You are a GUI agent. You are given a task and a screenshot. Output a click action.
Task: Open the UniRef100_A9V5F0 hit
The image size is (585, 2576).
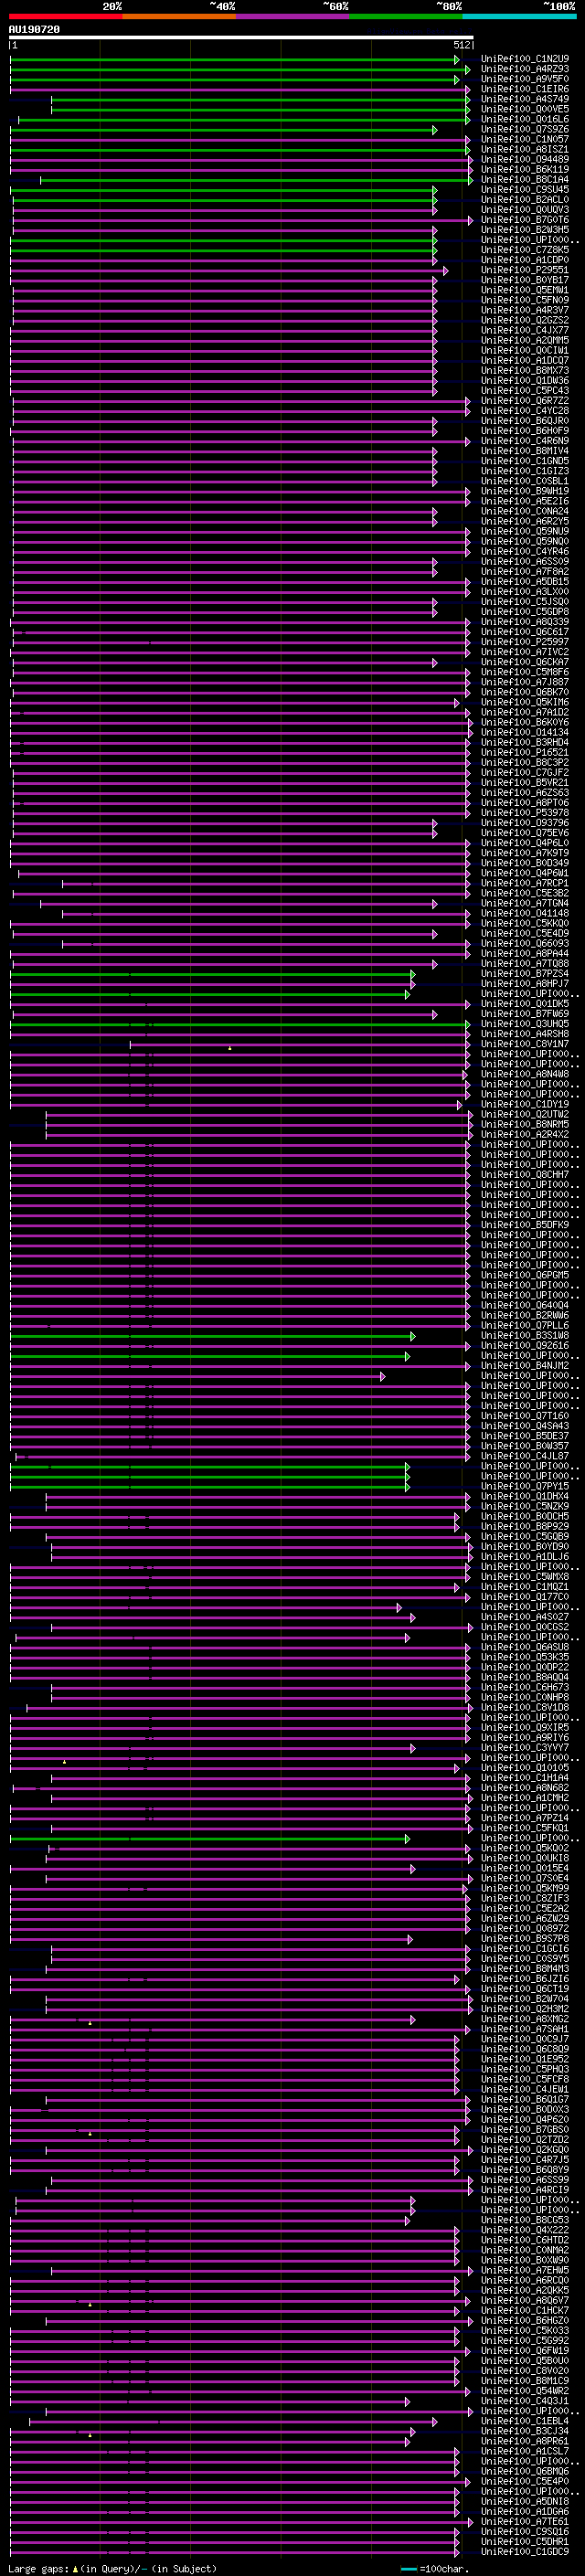tap(525, 79)
